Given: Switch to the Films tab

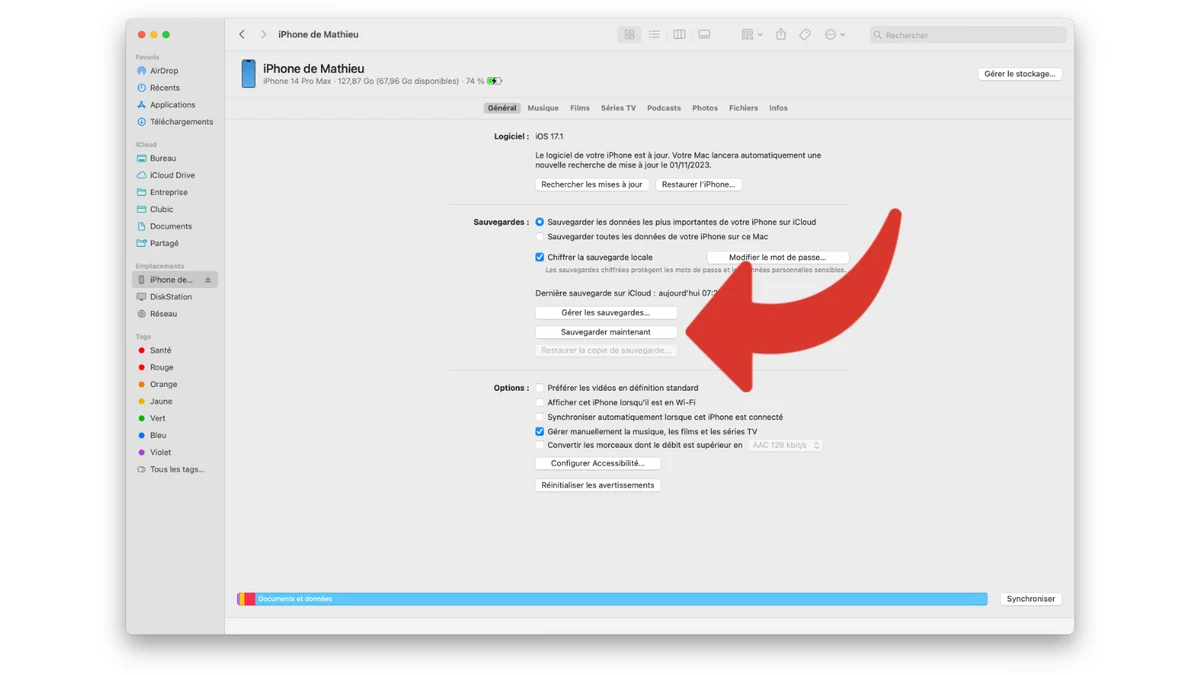Looking at the screenshot, I should coord(580,108).
